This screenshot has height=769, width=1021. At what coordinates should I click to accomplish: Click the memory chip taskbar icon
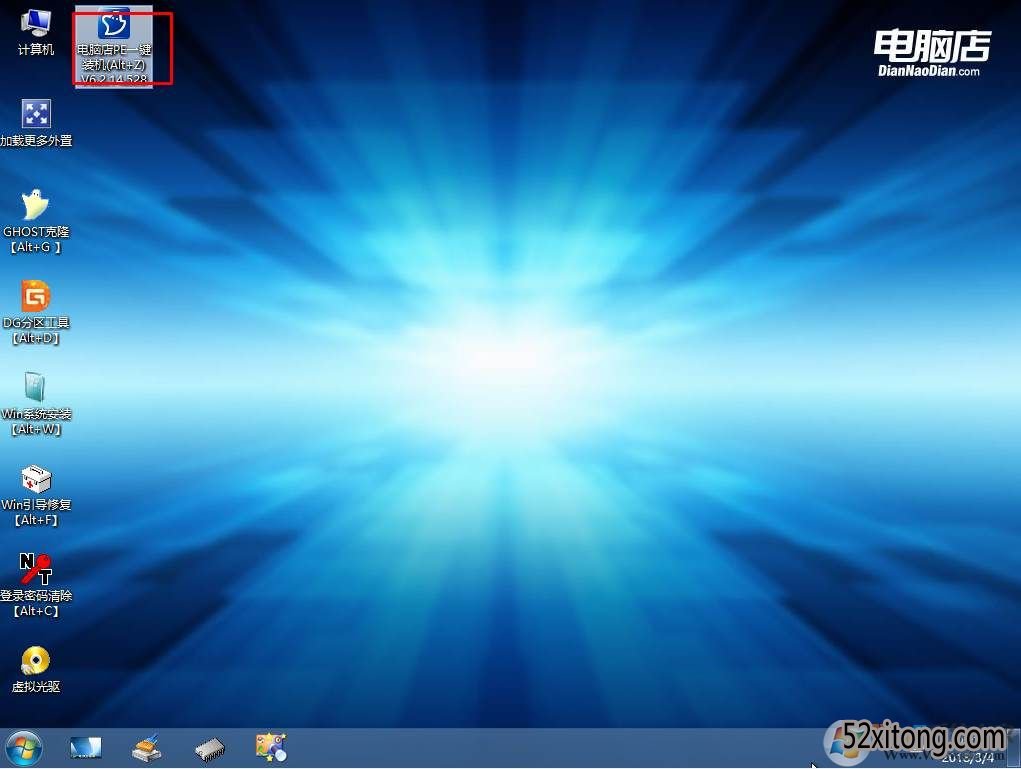point(210,749)
